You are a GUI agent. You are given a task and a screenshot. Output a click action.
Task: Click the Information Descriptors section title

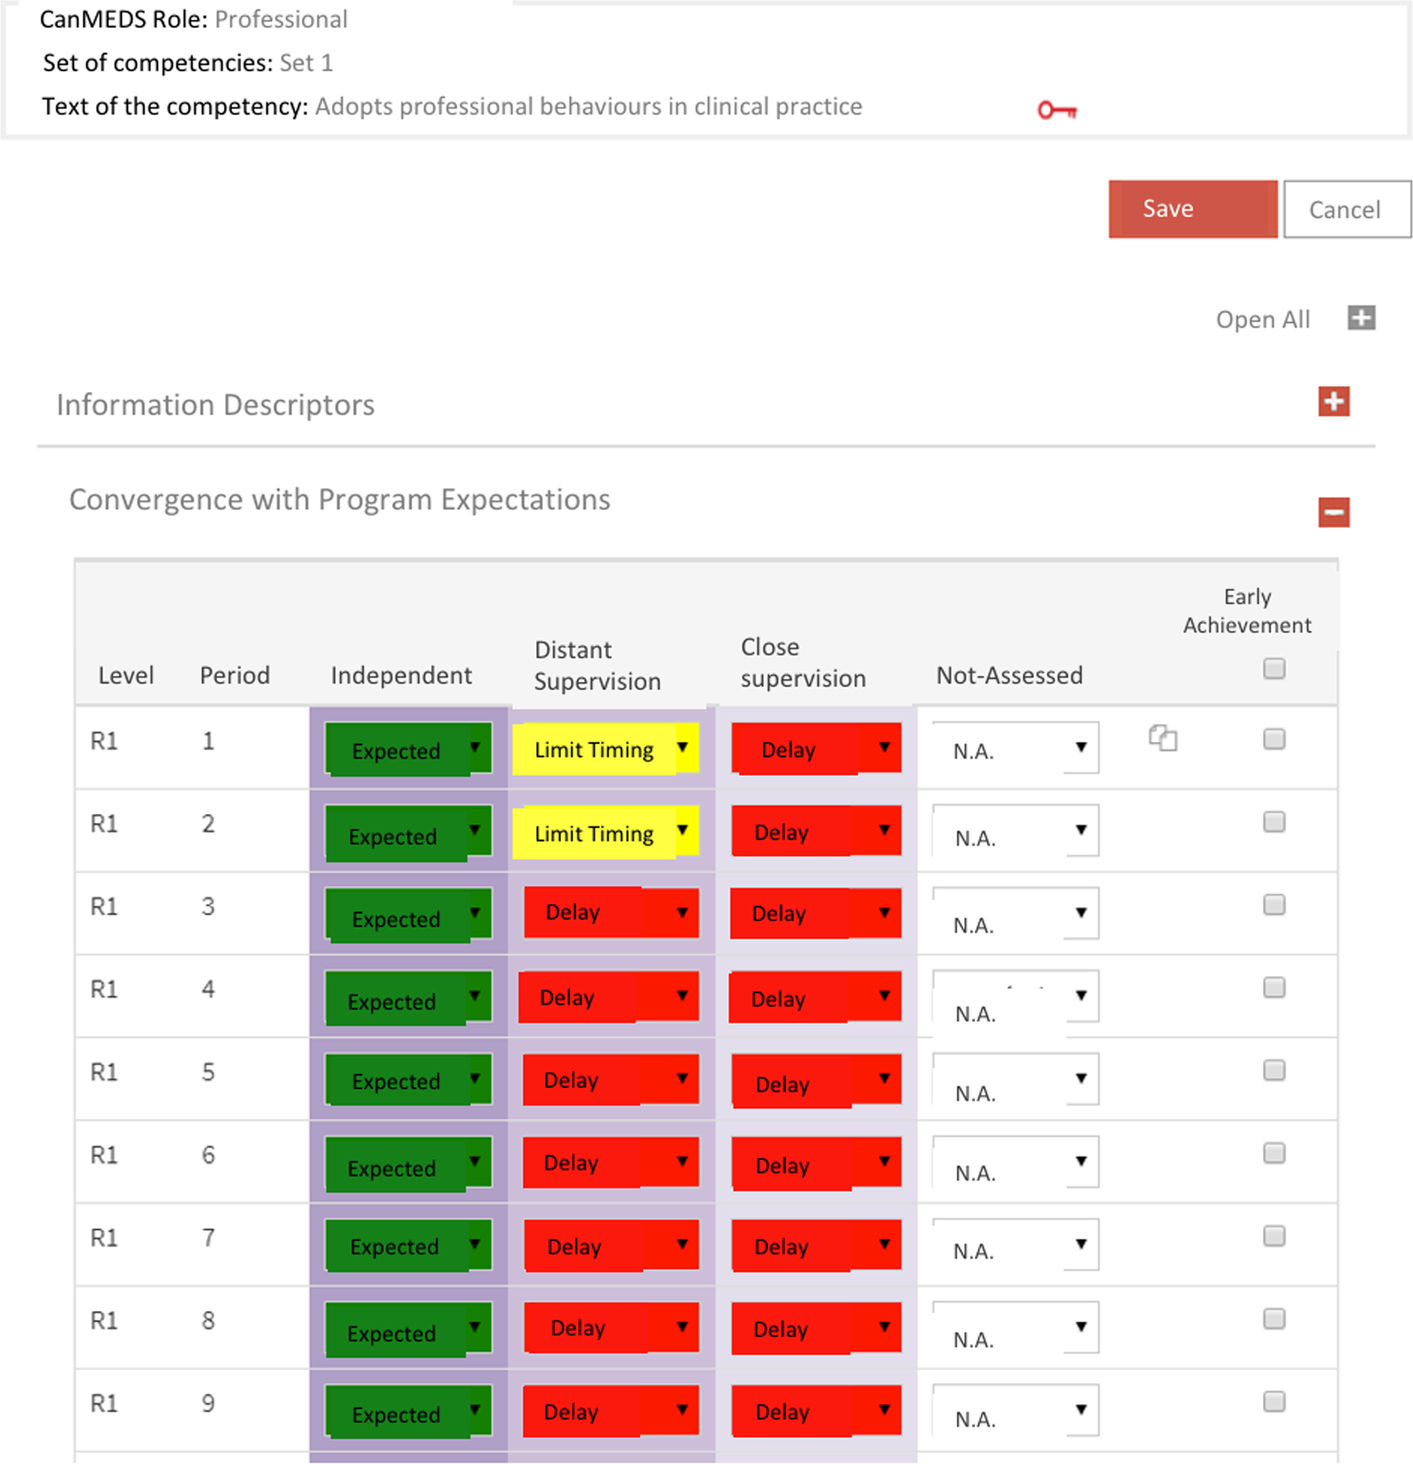215,405
